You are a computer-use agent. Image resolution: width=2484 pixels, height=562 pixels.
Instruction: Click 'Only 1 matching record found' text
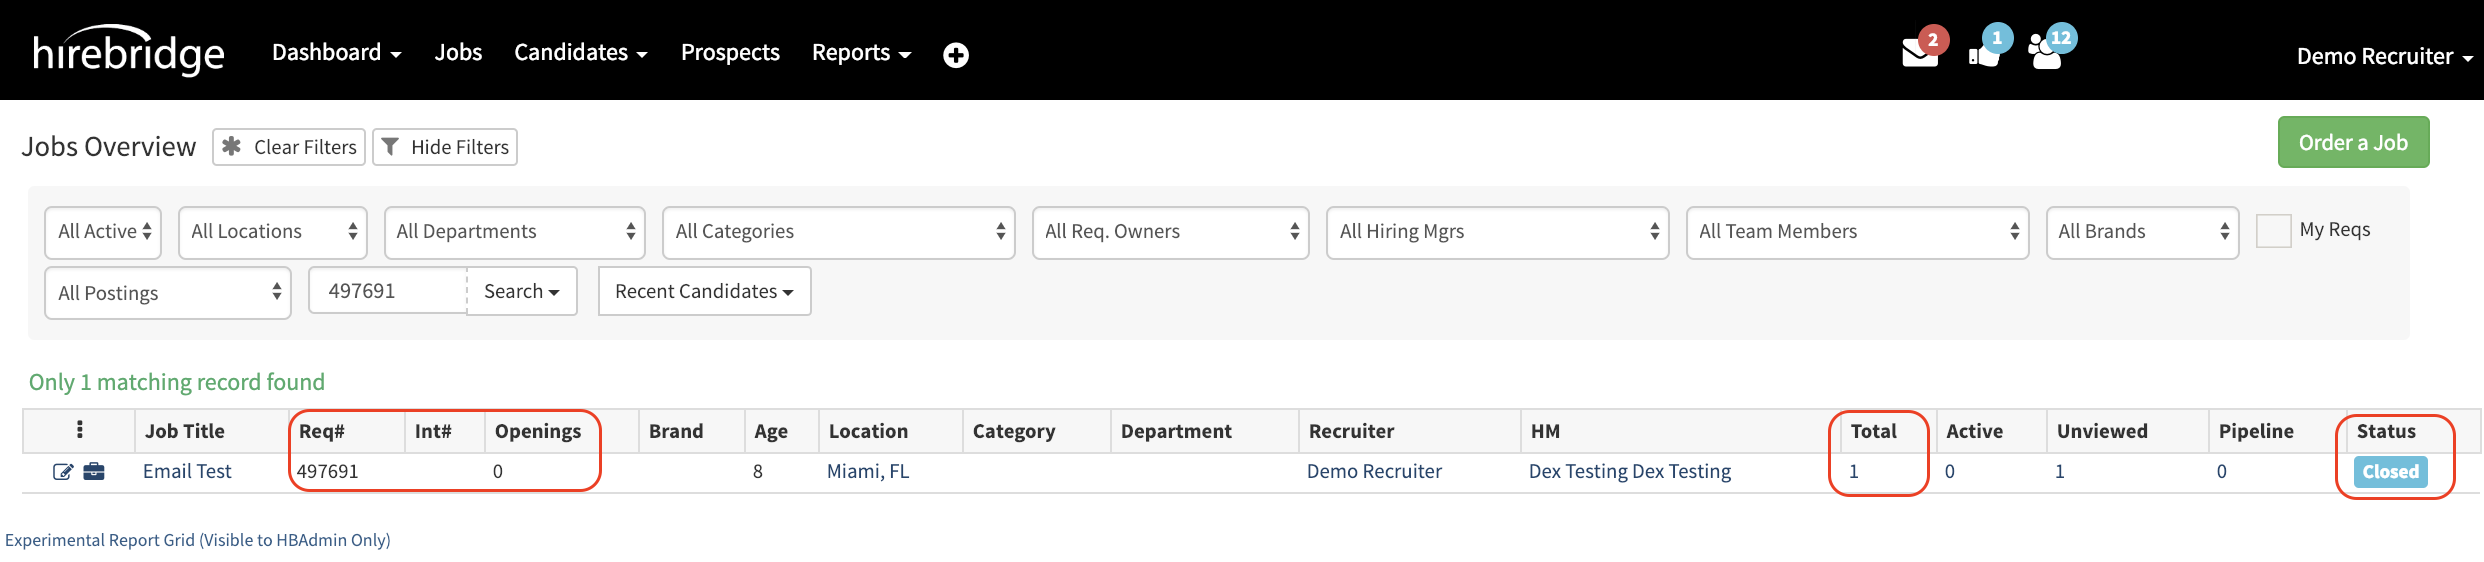coord(177,382)
